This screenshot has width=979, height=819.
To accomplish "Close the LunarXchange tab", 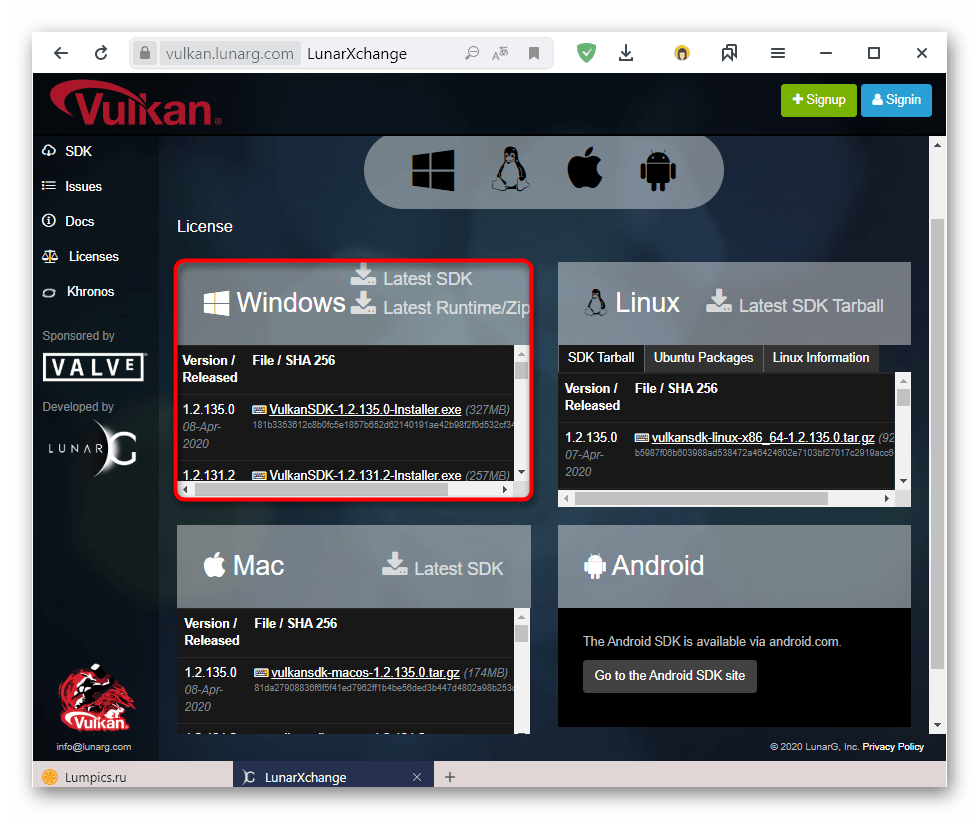I will click(x=417, y=777).
